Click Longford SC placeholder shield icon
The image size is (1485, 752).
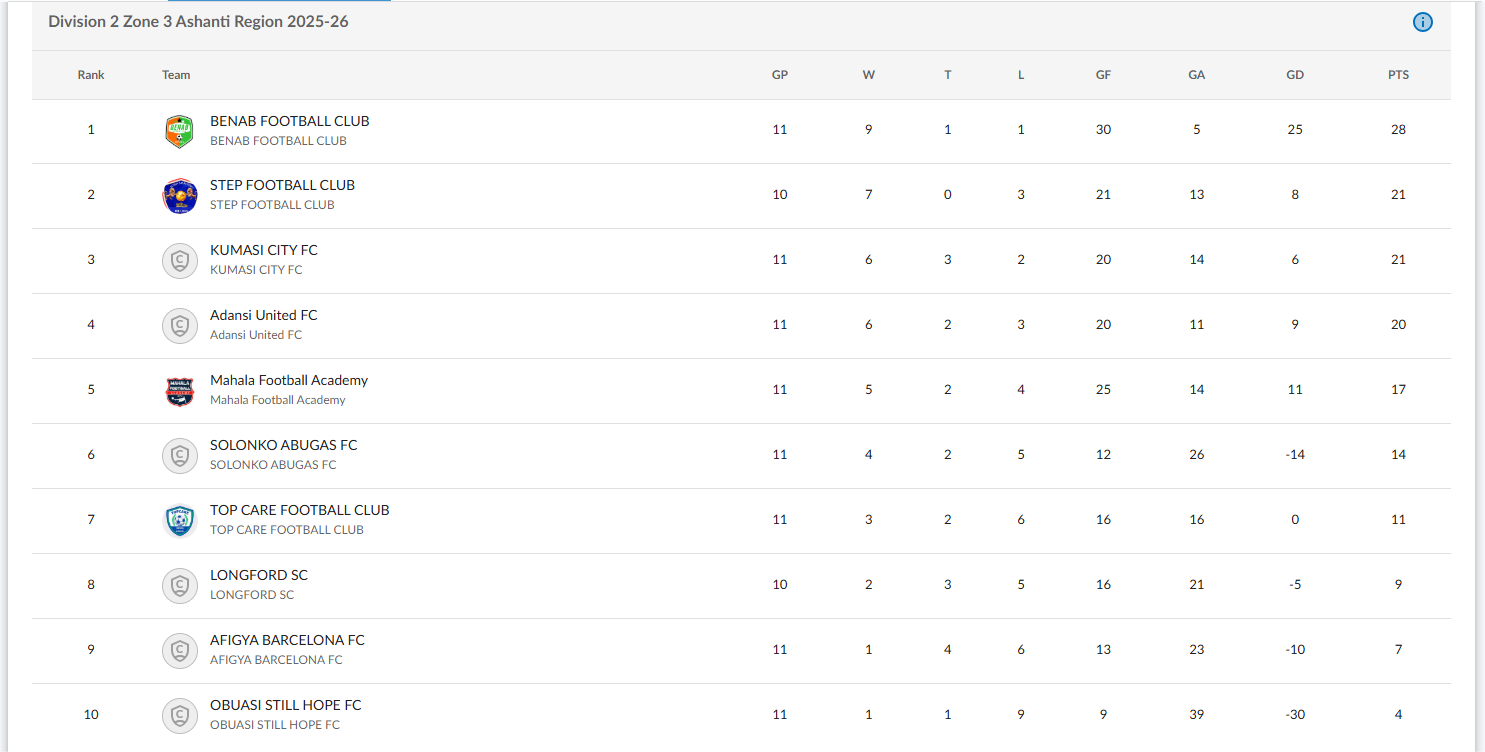[x=179, y=586]
